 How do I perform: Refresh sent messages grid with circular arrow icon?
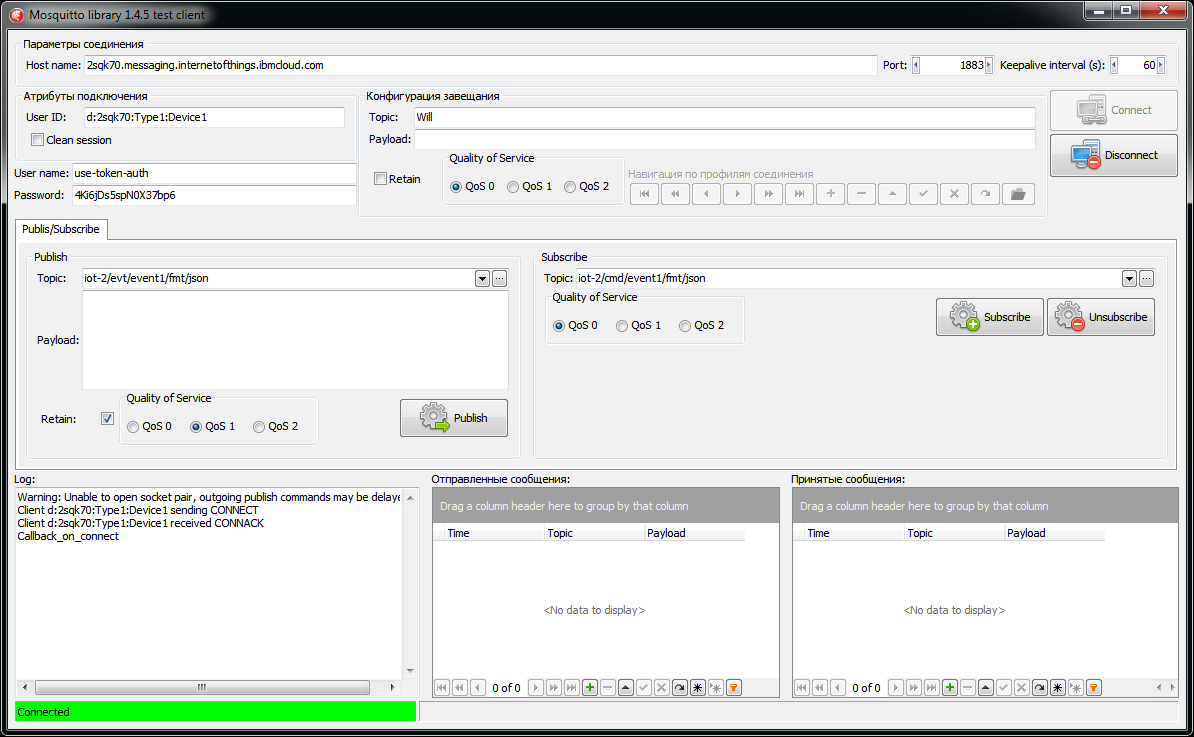(679, 687)
